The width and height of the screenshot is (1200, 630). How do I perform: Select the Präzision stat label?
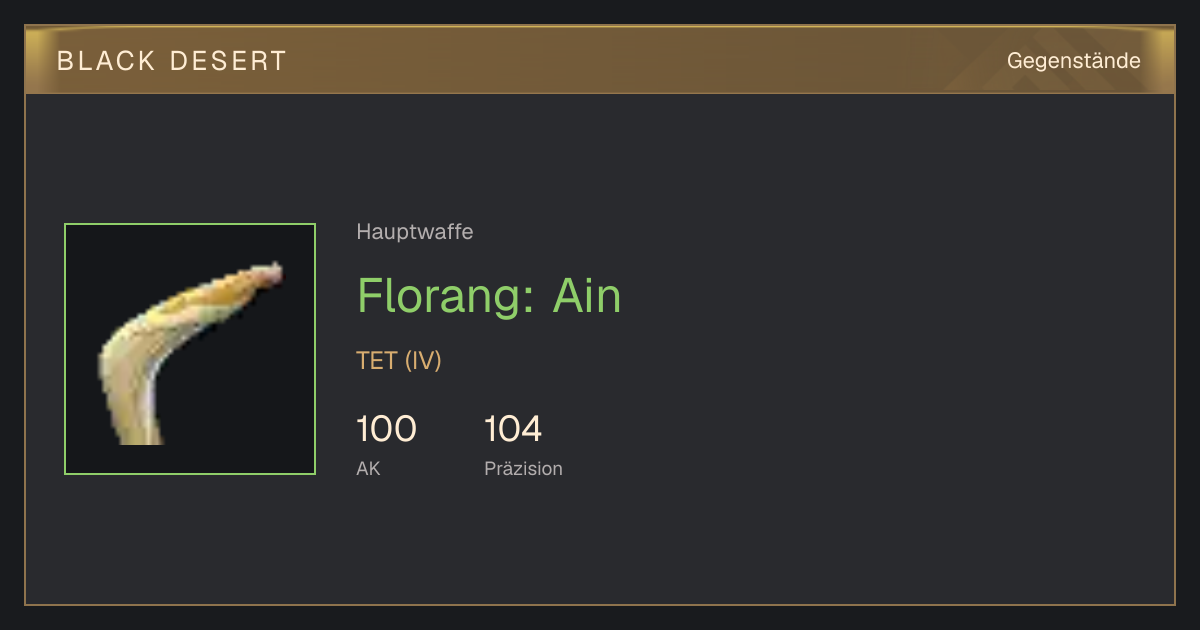click(x=523, y=468)
